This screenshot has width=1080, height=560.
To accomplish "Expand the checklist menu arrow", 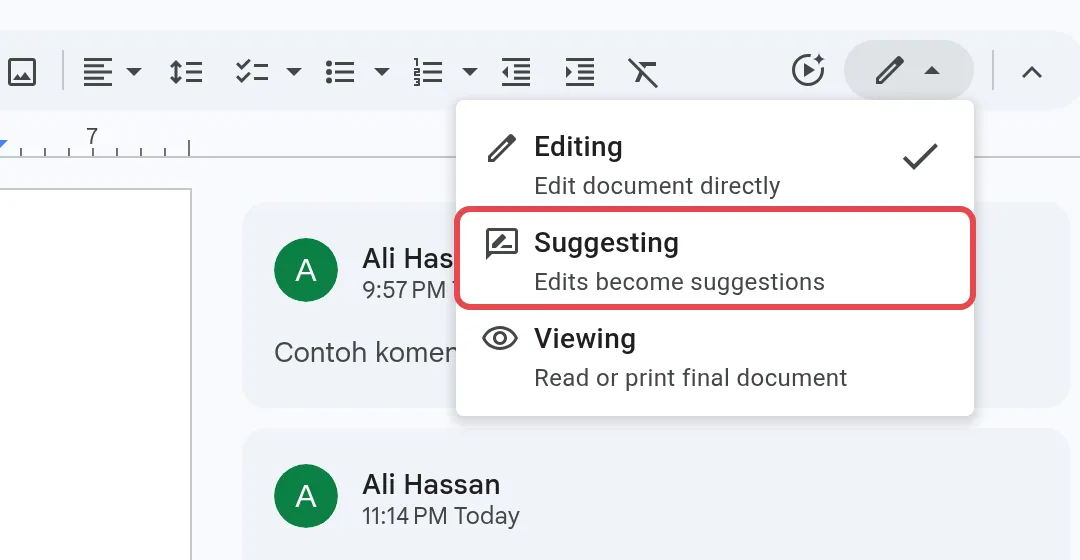I will click(x=294, y=72).
